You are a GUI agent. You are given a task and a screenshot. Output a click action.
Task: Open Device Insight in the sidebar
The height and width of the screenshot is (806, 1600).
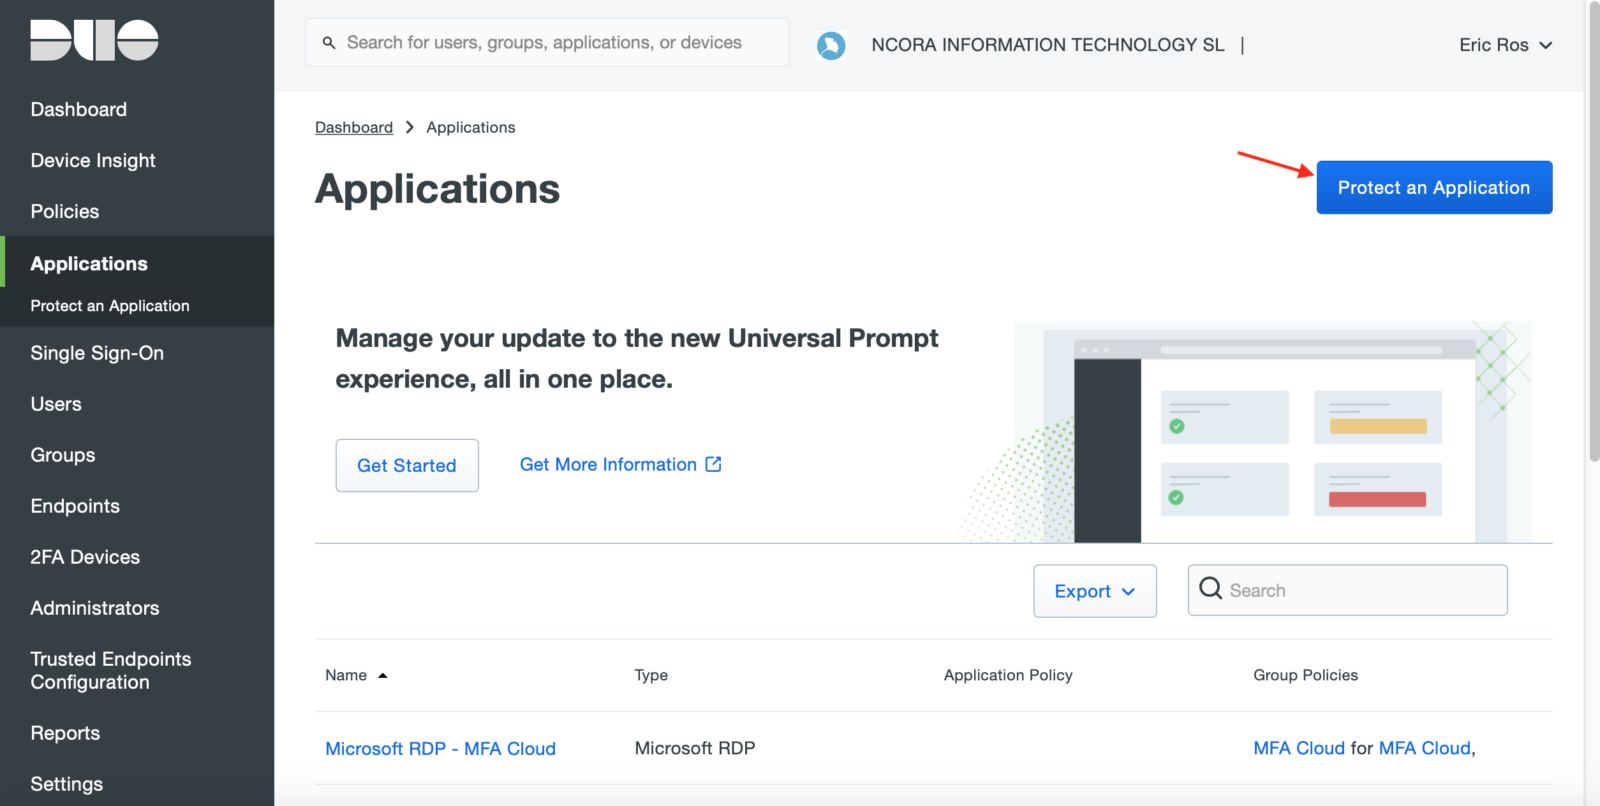pos(93,161)
